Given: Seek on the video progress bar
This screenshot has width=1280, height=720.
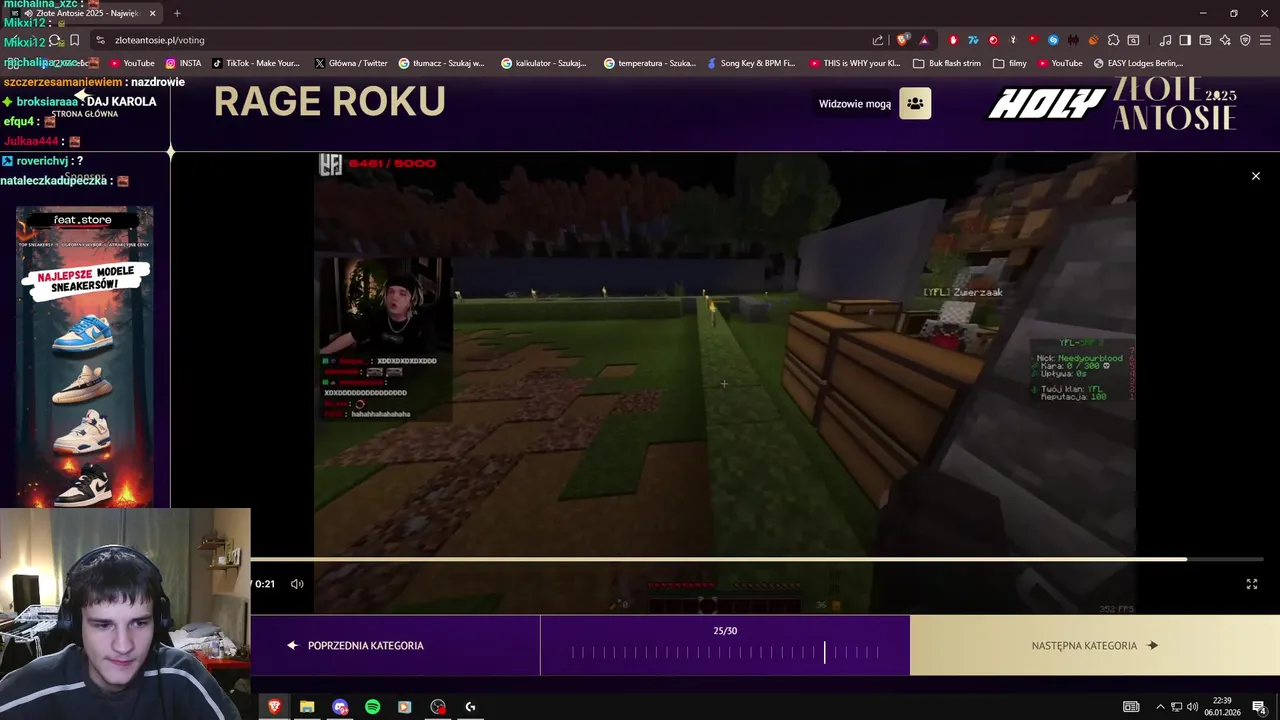Looking at the screenshot, I should coord(757,559).
